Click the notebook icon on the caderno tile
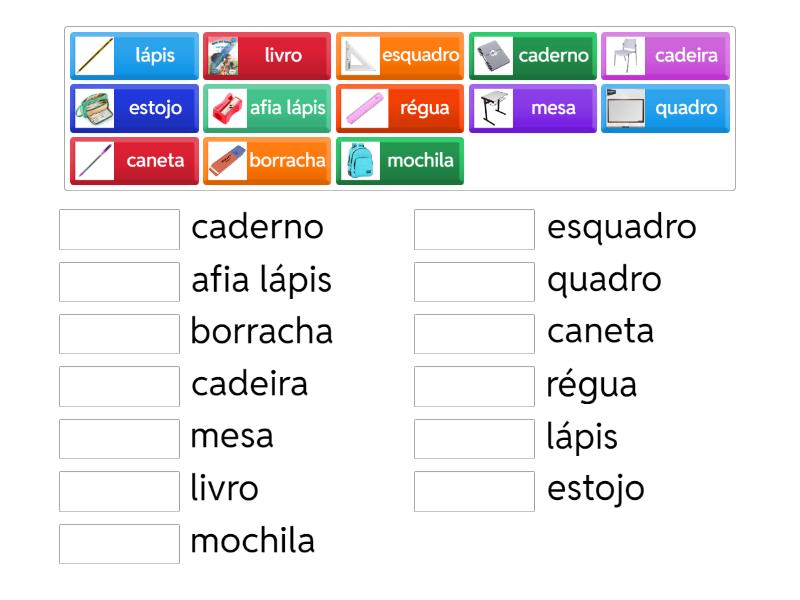 coord(490,57)
